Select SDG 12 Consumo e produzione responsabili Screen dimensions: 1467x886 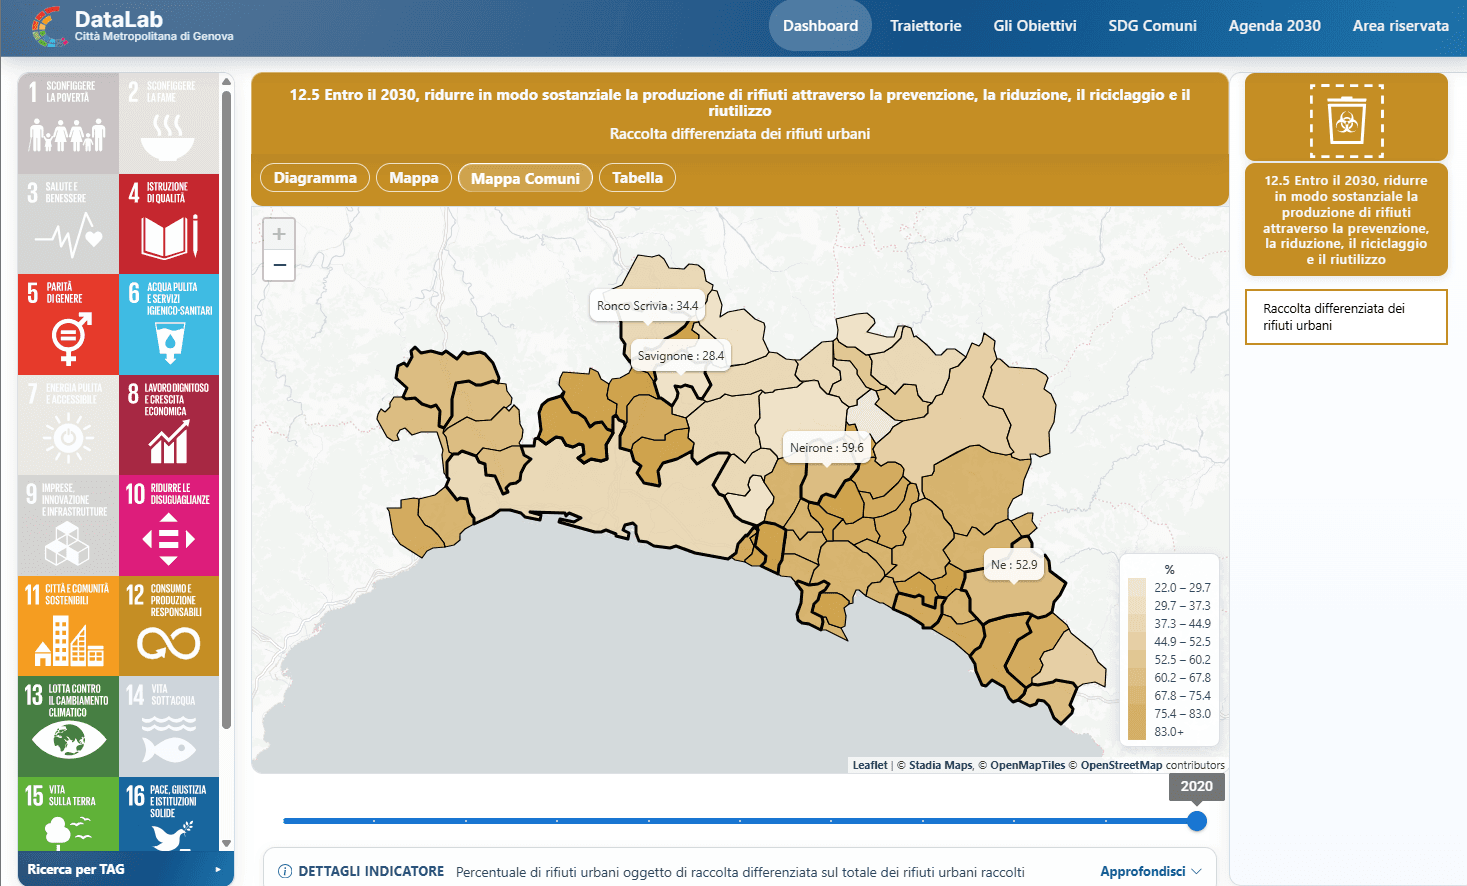[x=169, y=626]
